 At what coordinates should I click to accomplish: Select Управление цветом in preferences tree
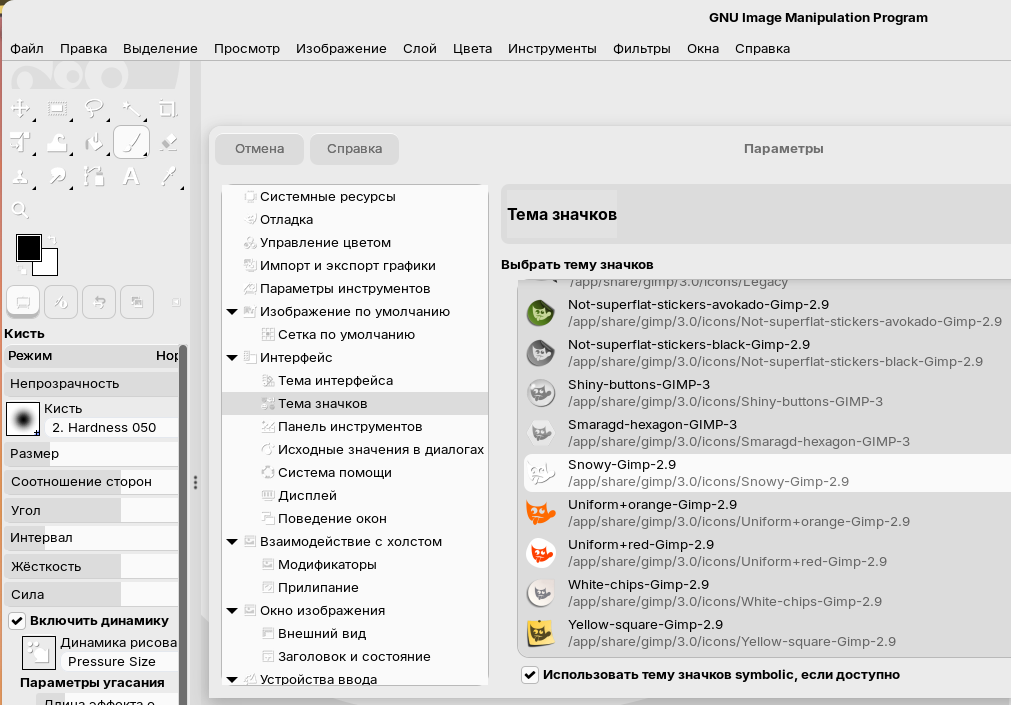325,243
